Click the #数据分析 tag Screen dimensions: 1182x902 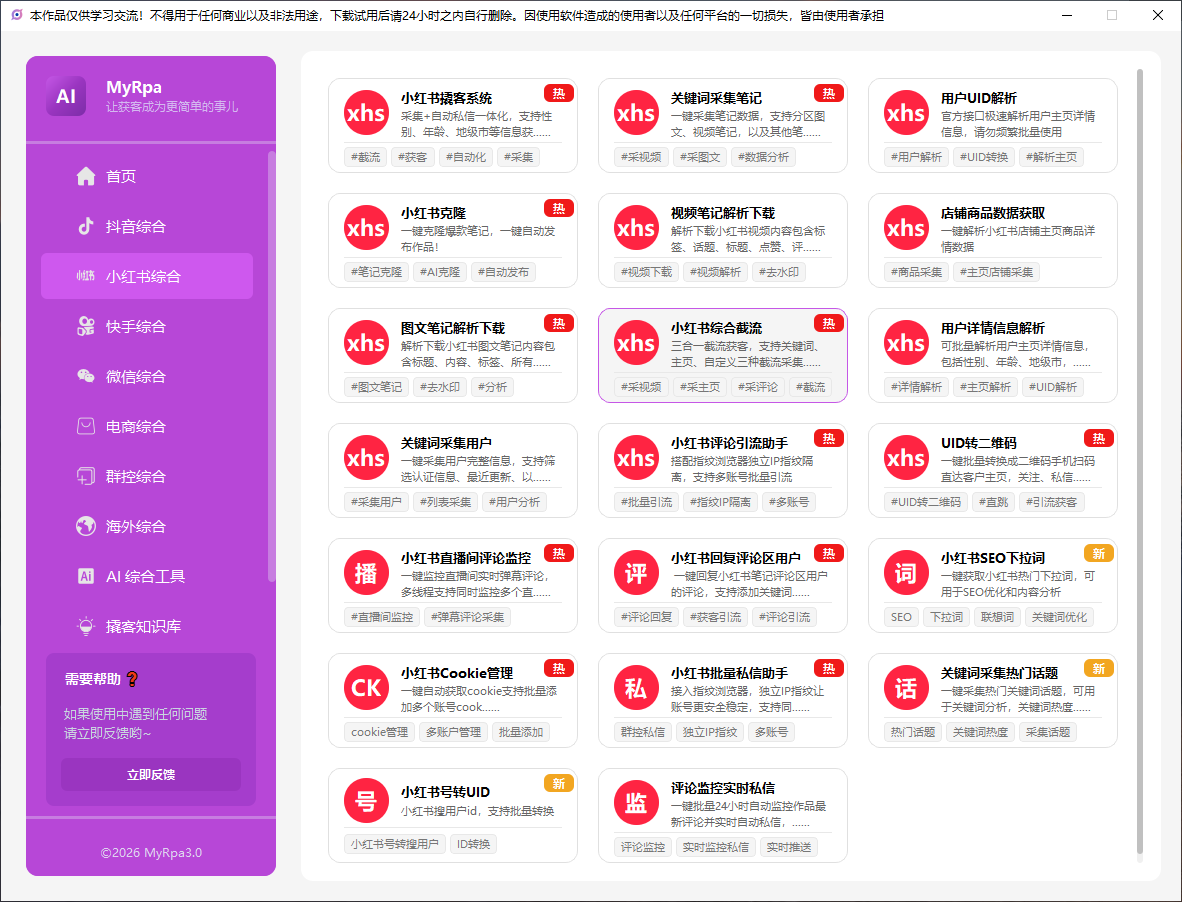click(x=764, y=157)
